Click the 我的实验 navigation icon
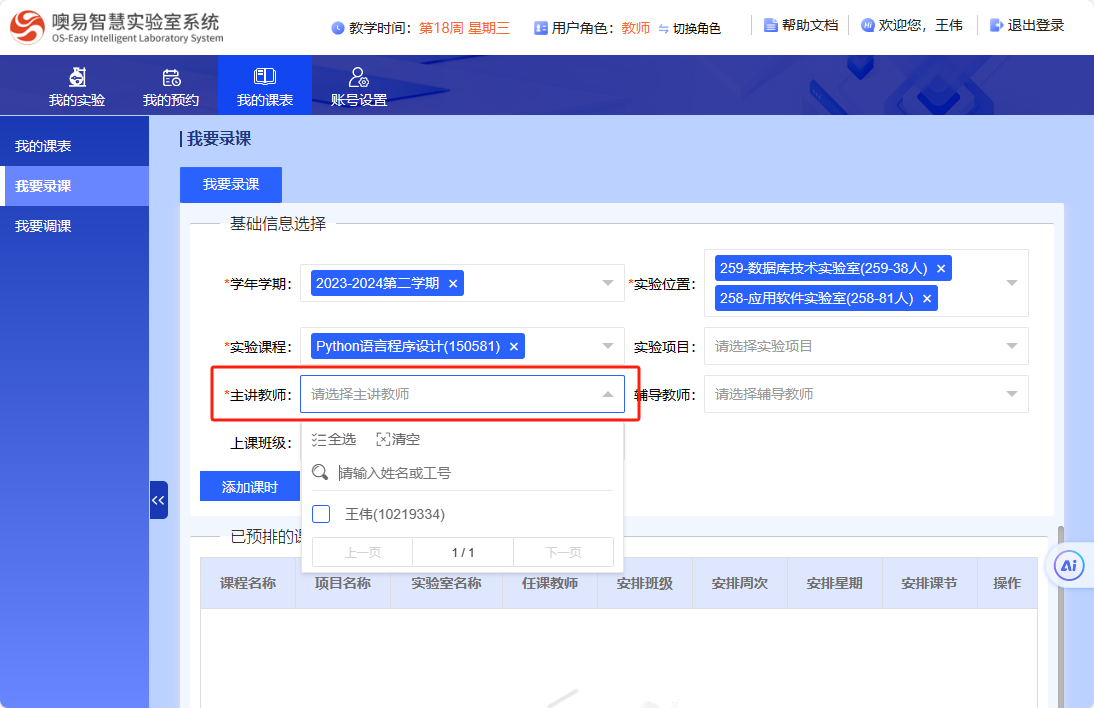Image resolution: width=1094 pixels, height=708 pixels. (77, 78)
